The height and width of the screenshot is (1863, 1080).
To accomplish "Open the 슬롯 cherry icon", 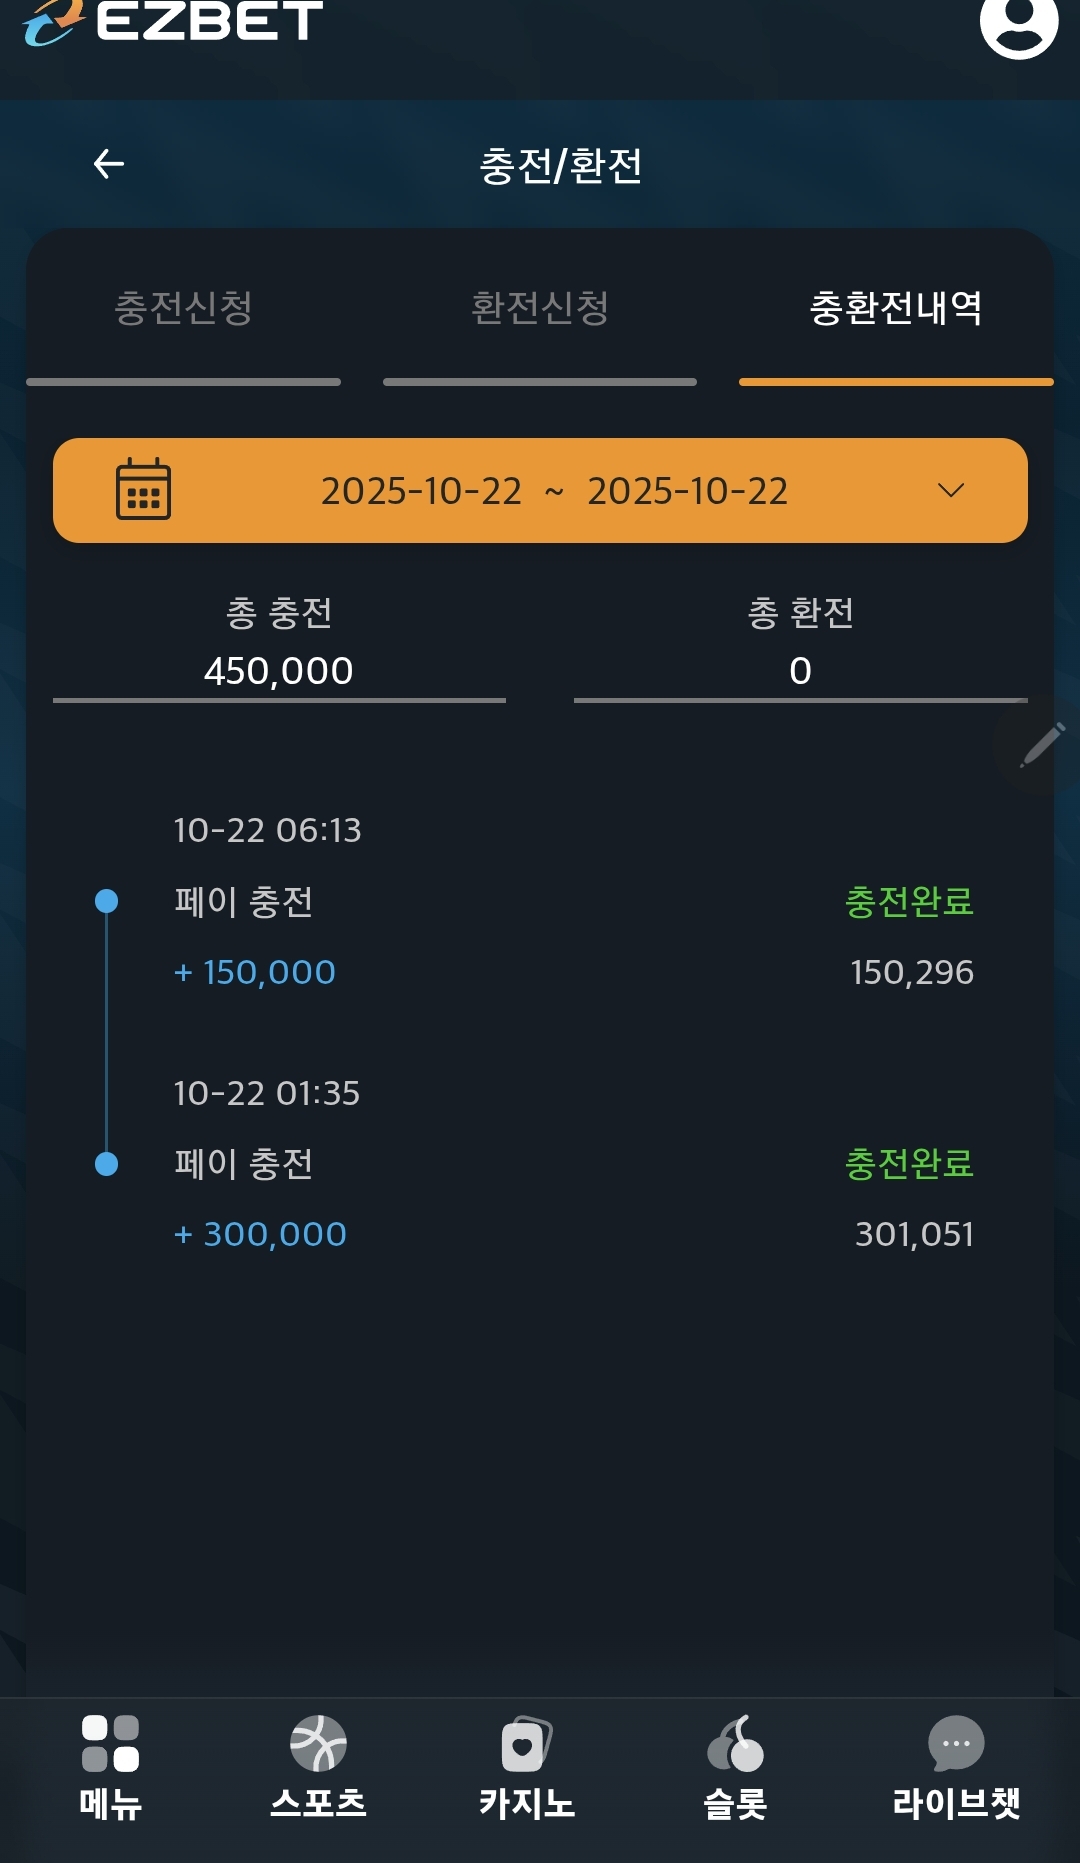I will pyautogui.click(x=735, y=1744).
